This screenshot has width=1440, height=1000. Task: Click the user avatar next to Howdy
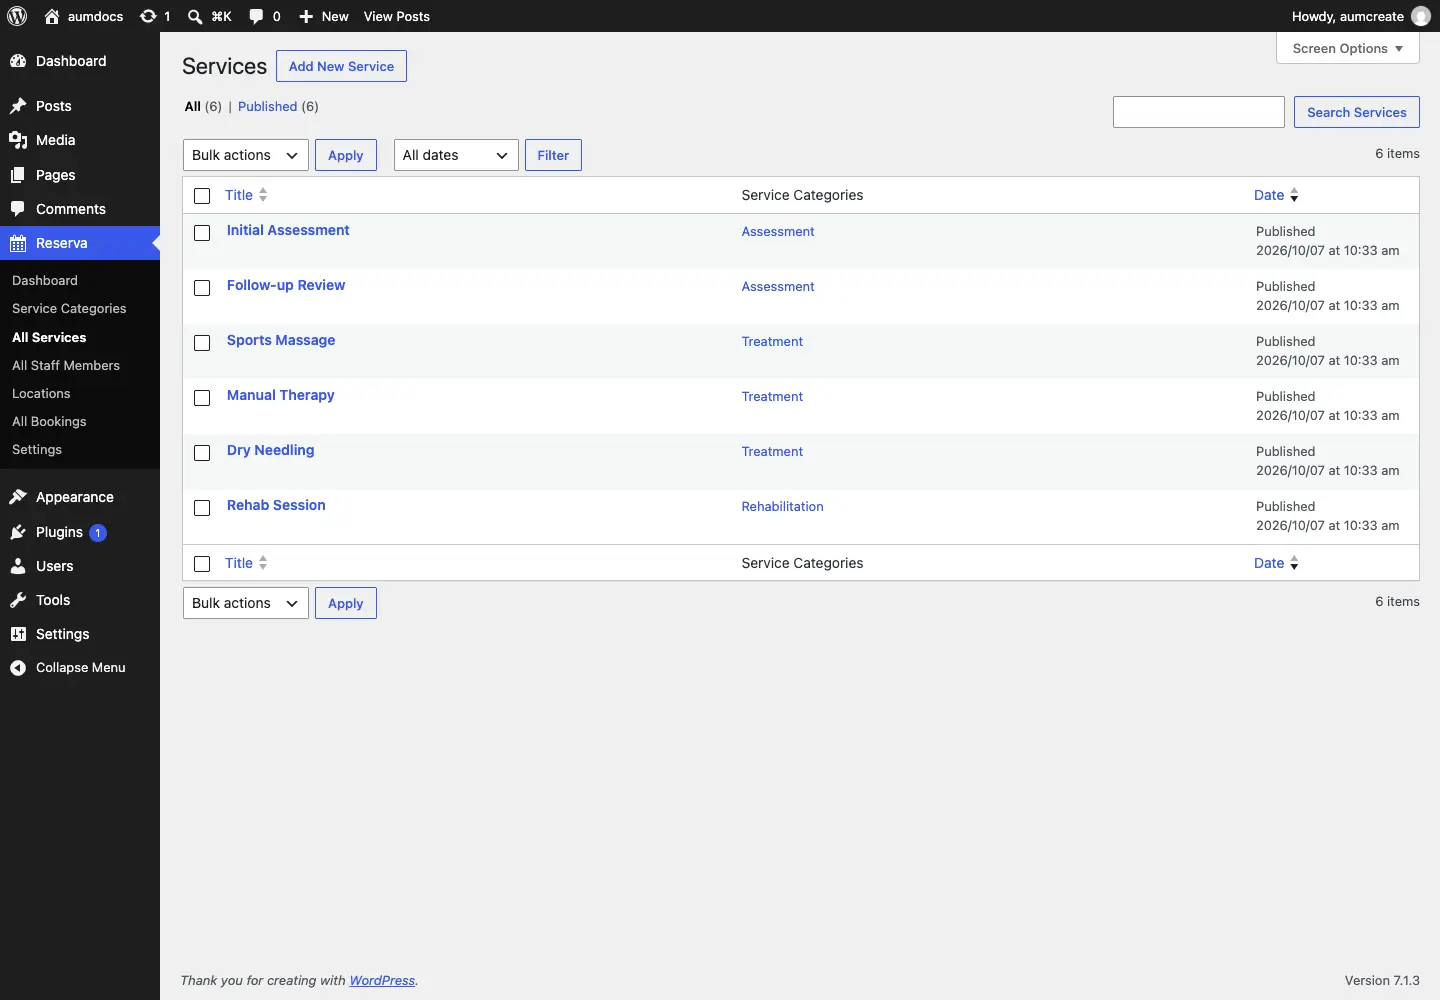click(1421, 16)
